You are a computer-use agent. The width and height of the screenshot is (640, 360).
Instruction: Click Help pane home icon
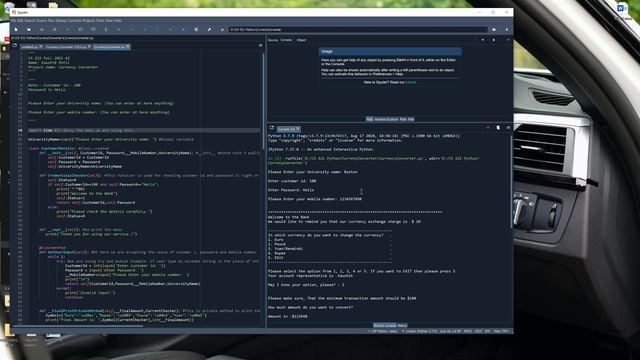(483, 40)
